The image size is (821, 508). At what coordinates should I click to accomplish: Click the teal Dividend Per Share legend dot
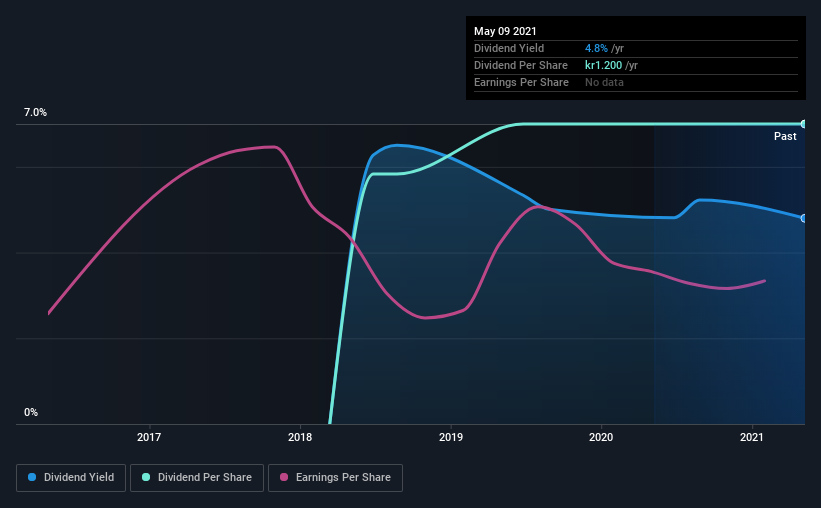click(146, 477)
